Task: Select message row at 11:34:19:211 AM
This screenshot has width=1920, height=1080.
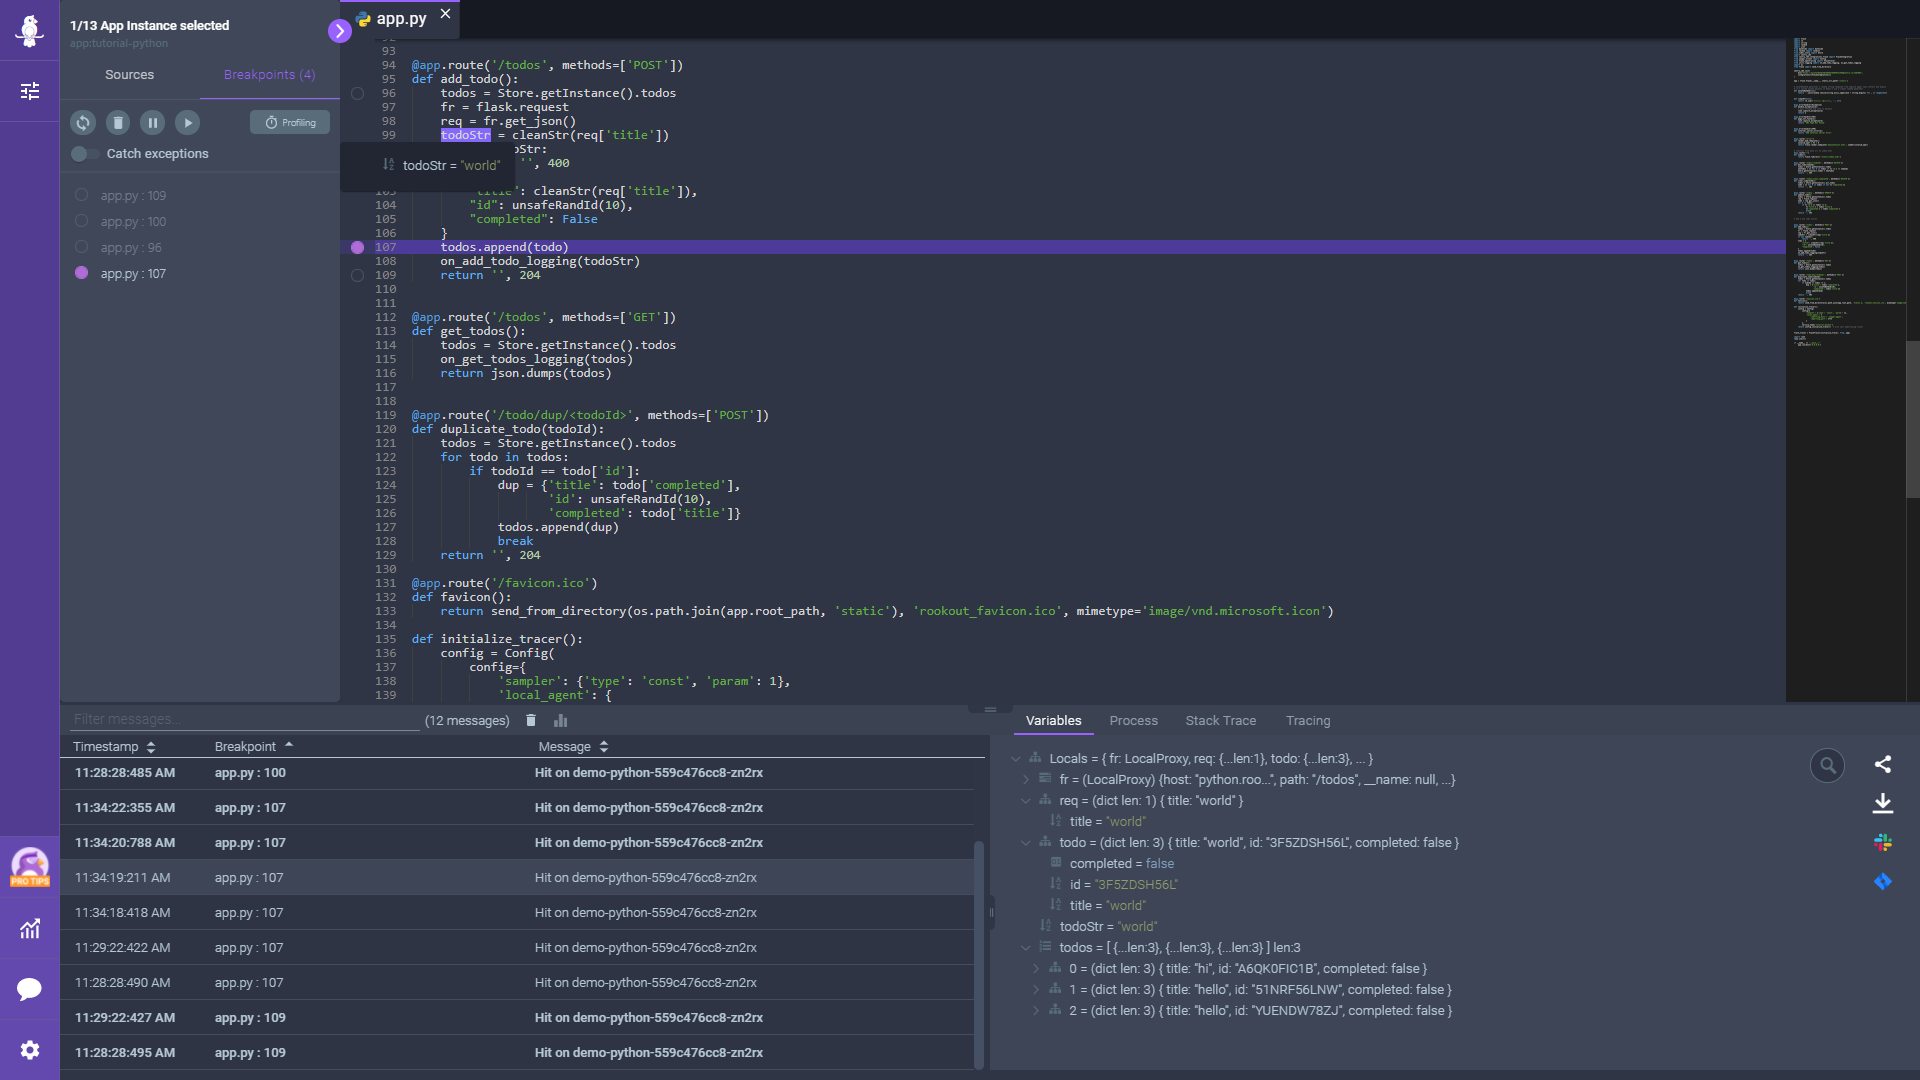Action: (517, 878)
